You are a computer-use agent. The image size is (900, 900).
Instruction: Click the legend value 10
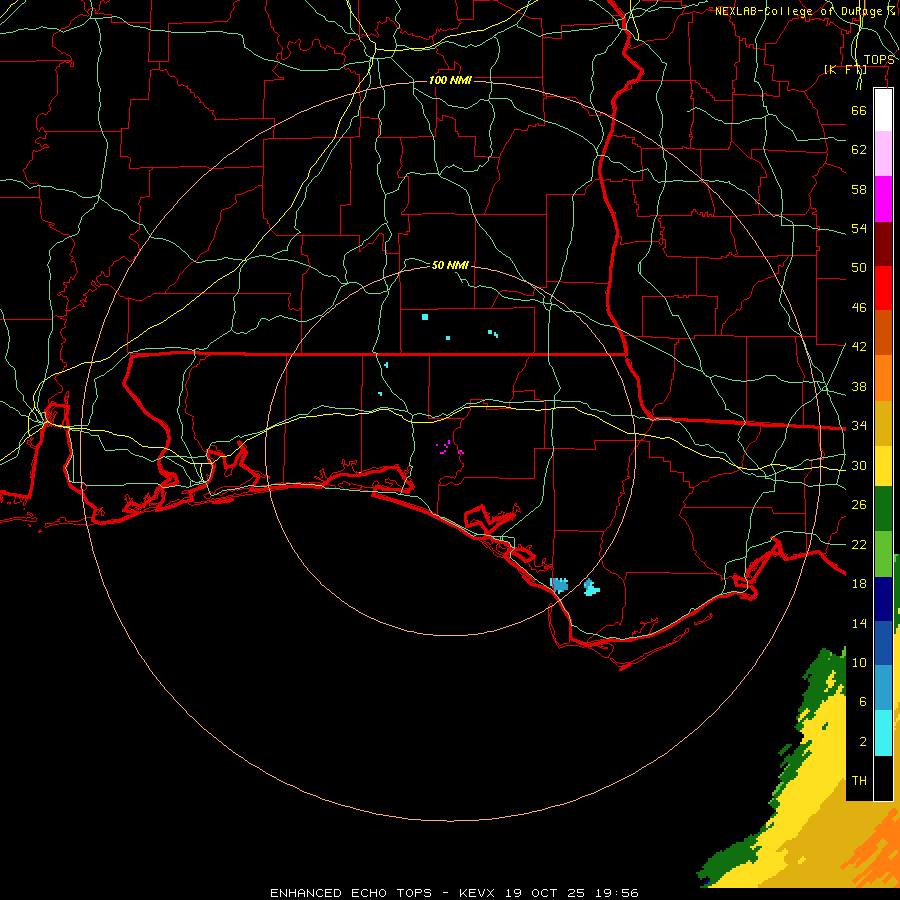859,663
